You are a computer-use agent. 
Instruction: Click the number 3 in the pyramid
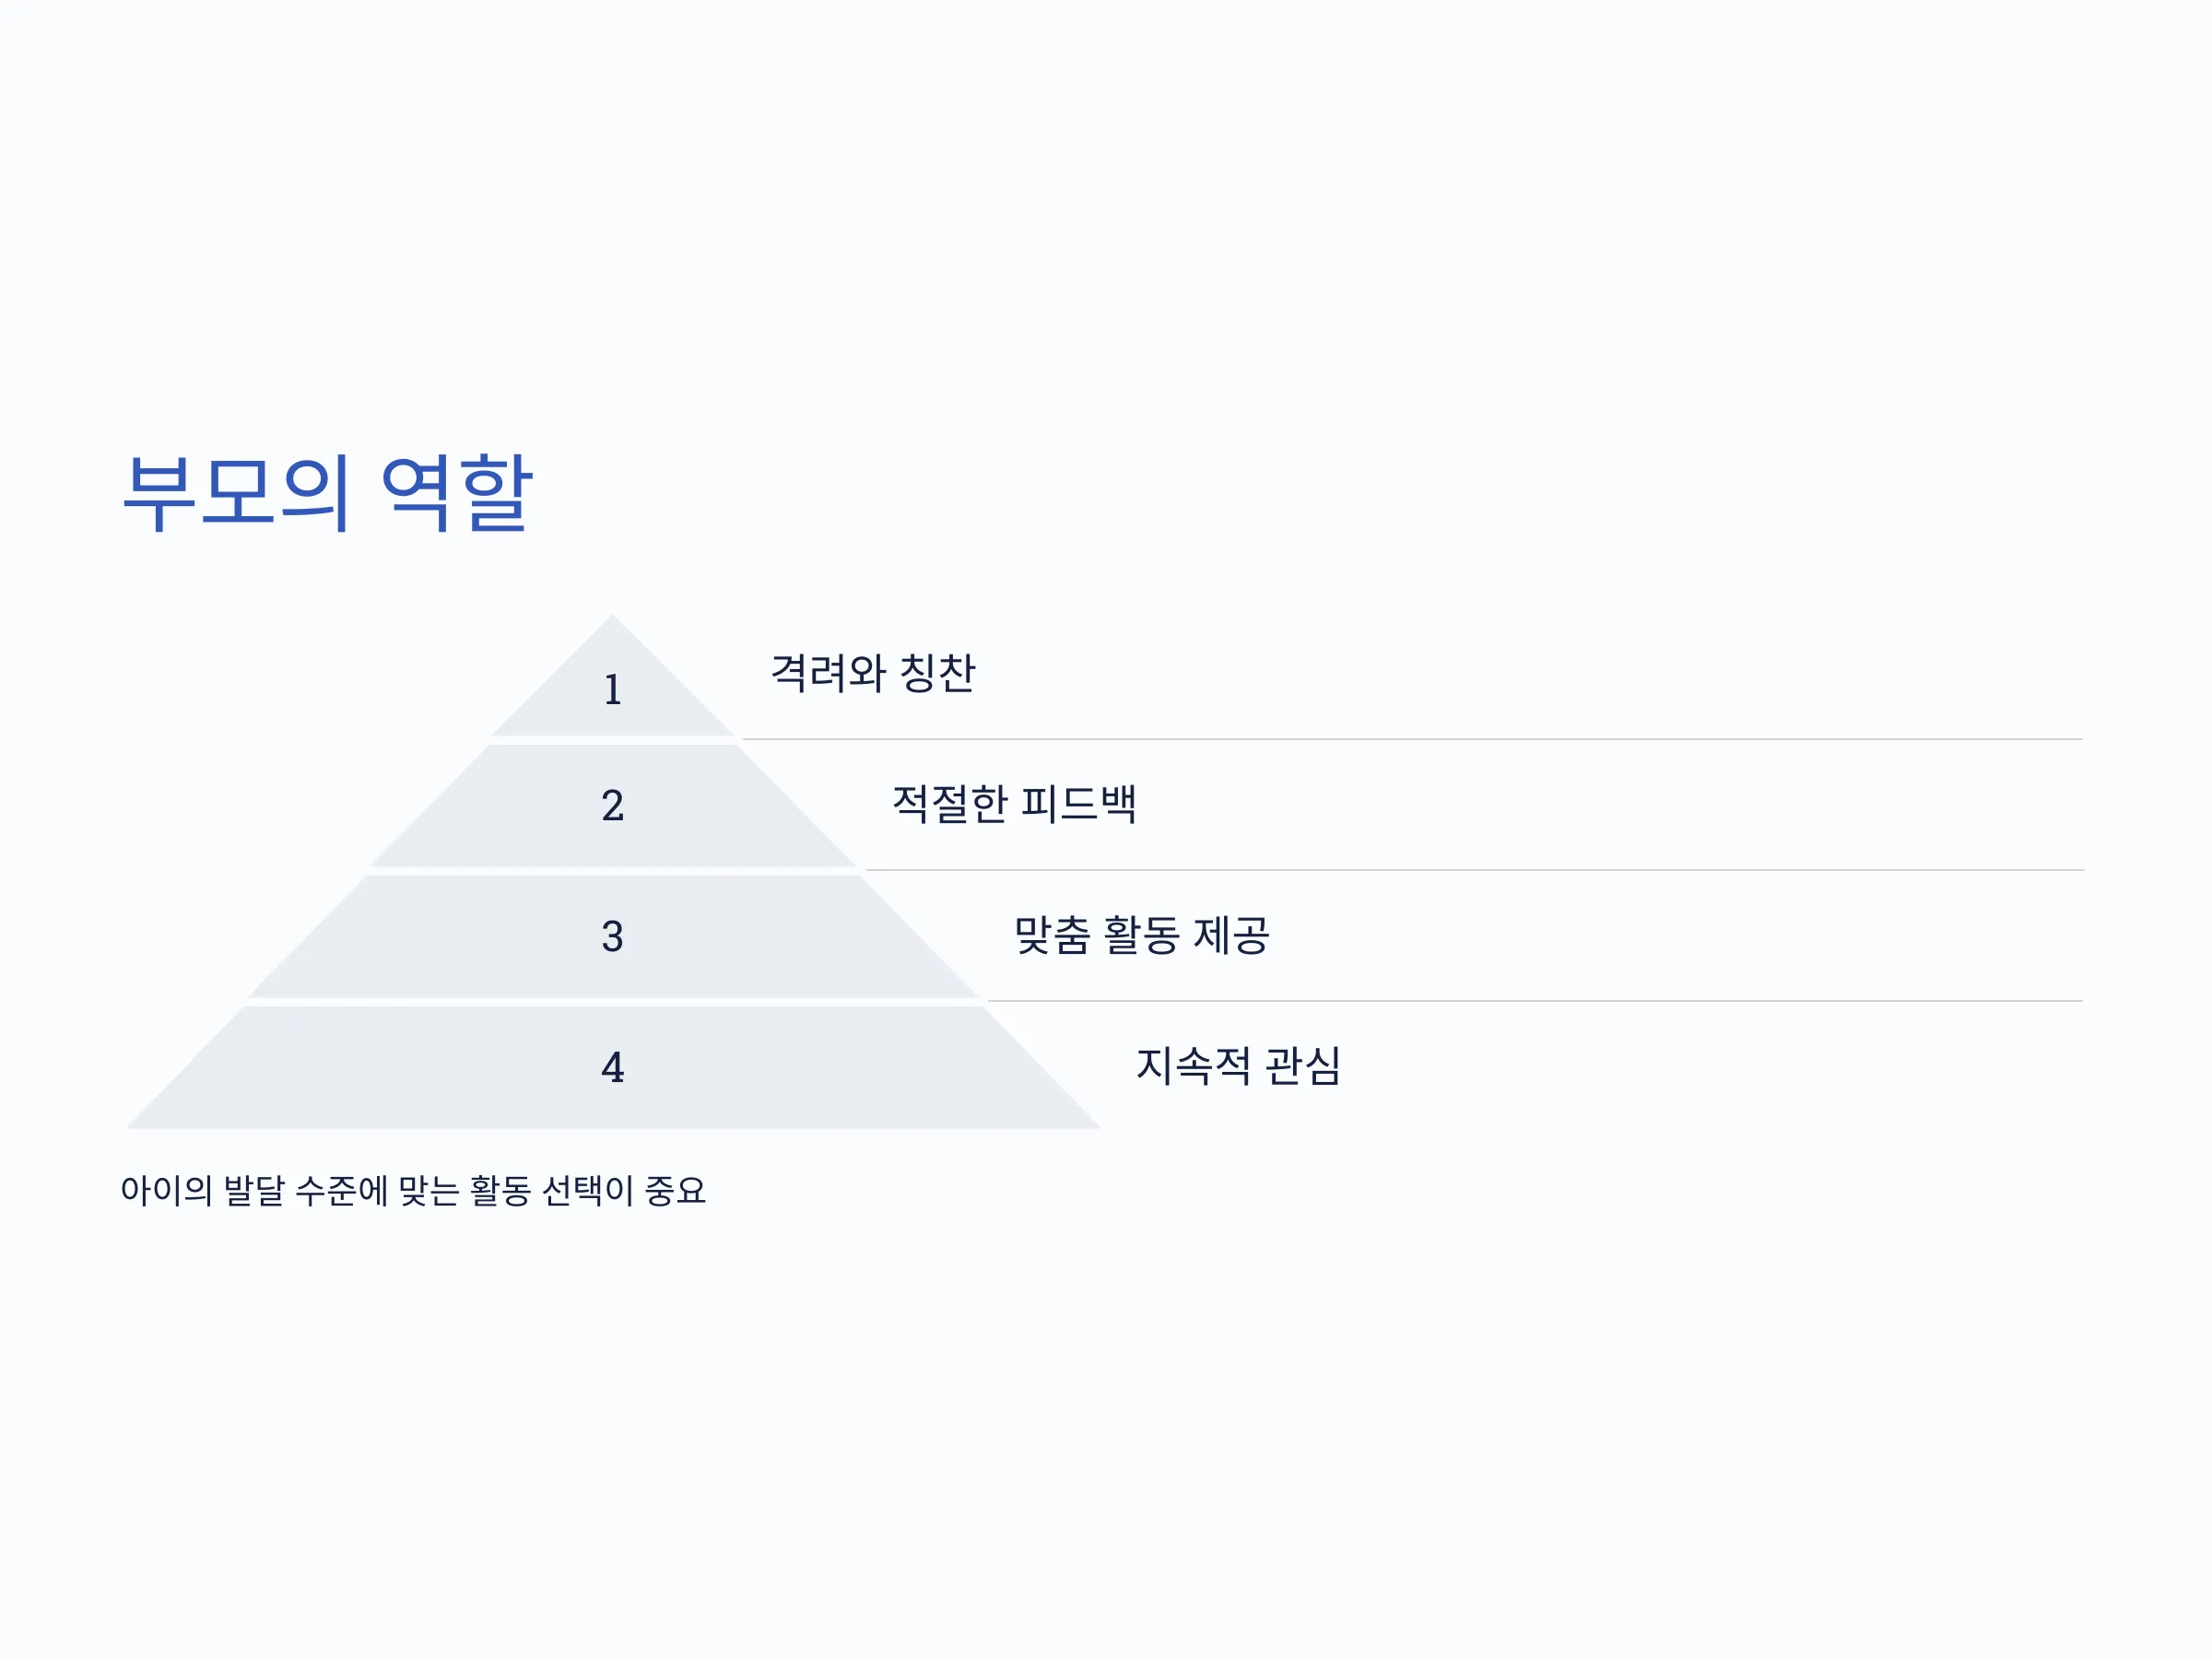point(613,937)
